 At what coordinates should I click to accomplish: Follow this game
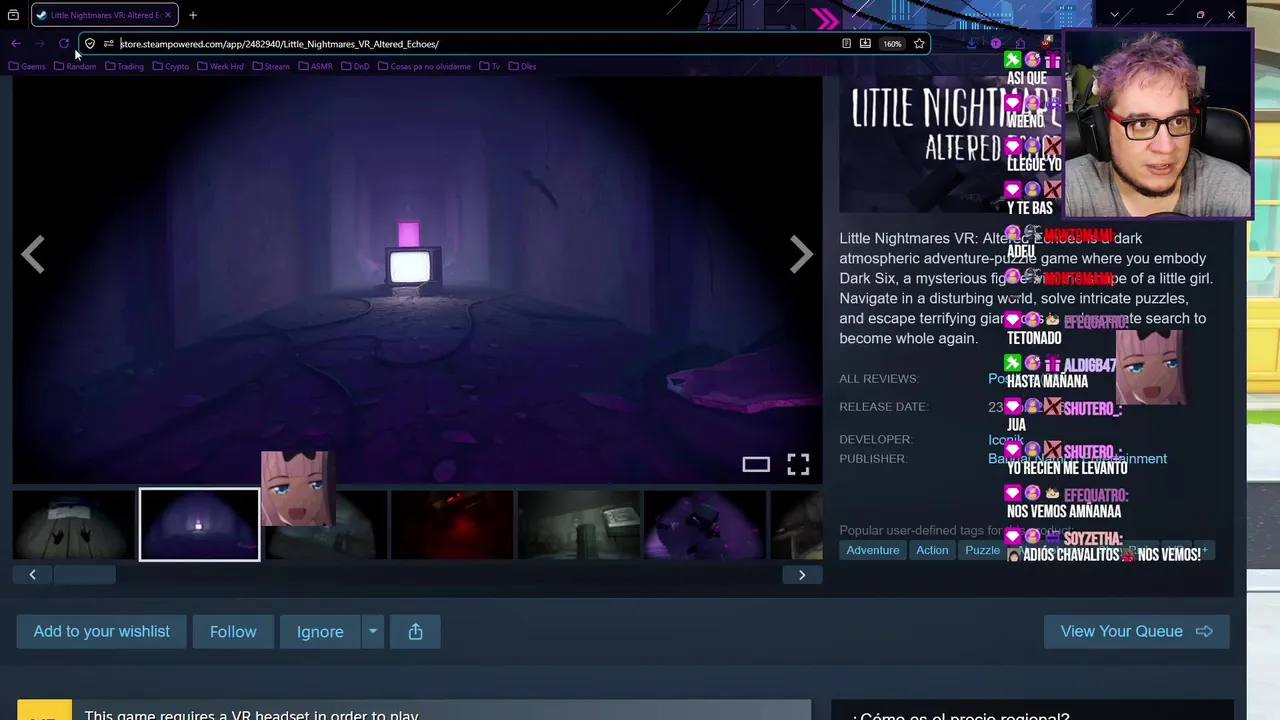(x=233, y=632)
